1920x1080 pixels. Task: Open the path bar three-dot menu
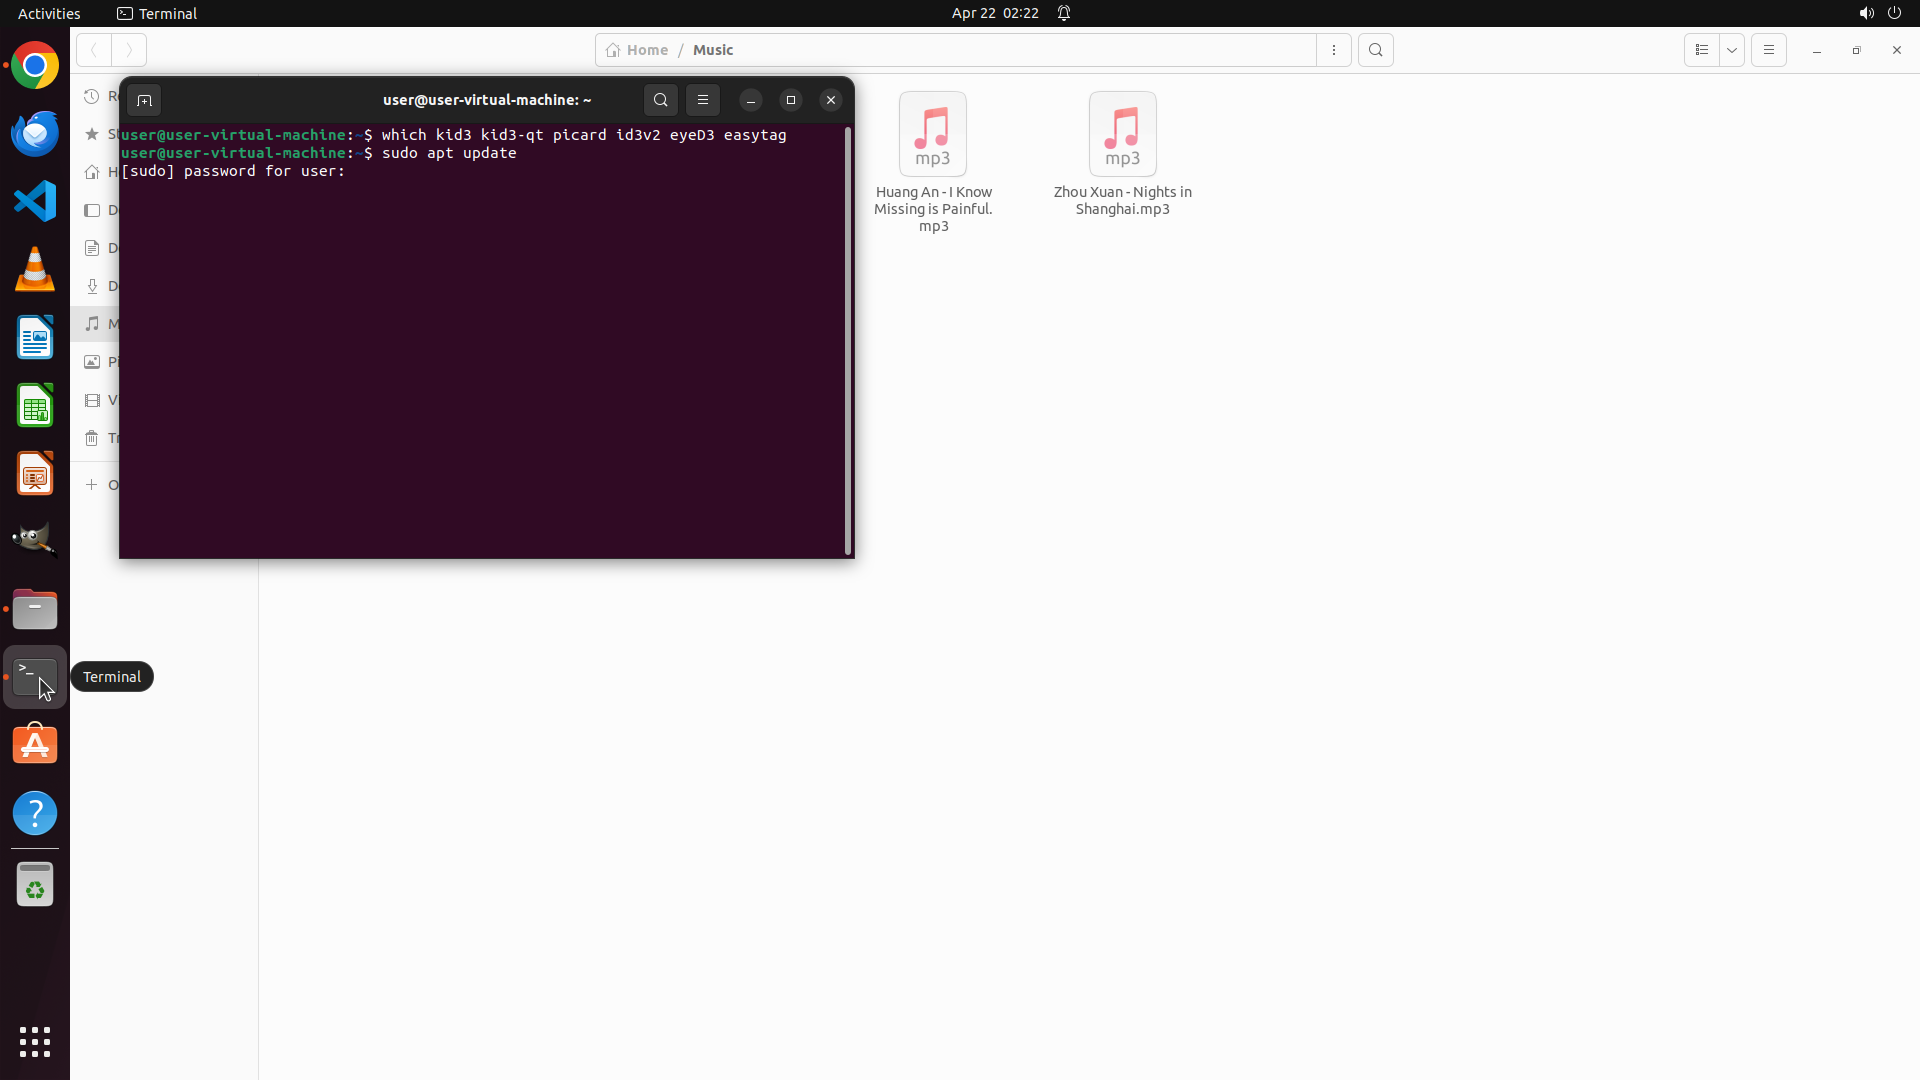1333,50
